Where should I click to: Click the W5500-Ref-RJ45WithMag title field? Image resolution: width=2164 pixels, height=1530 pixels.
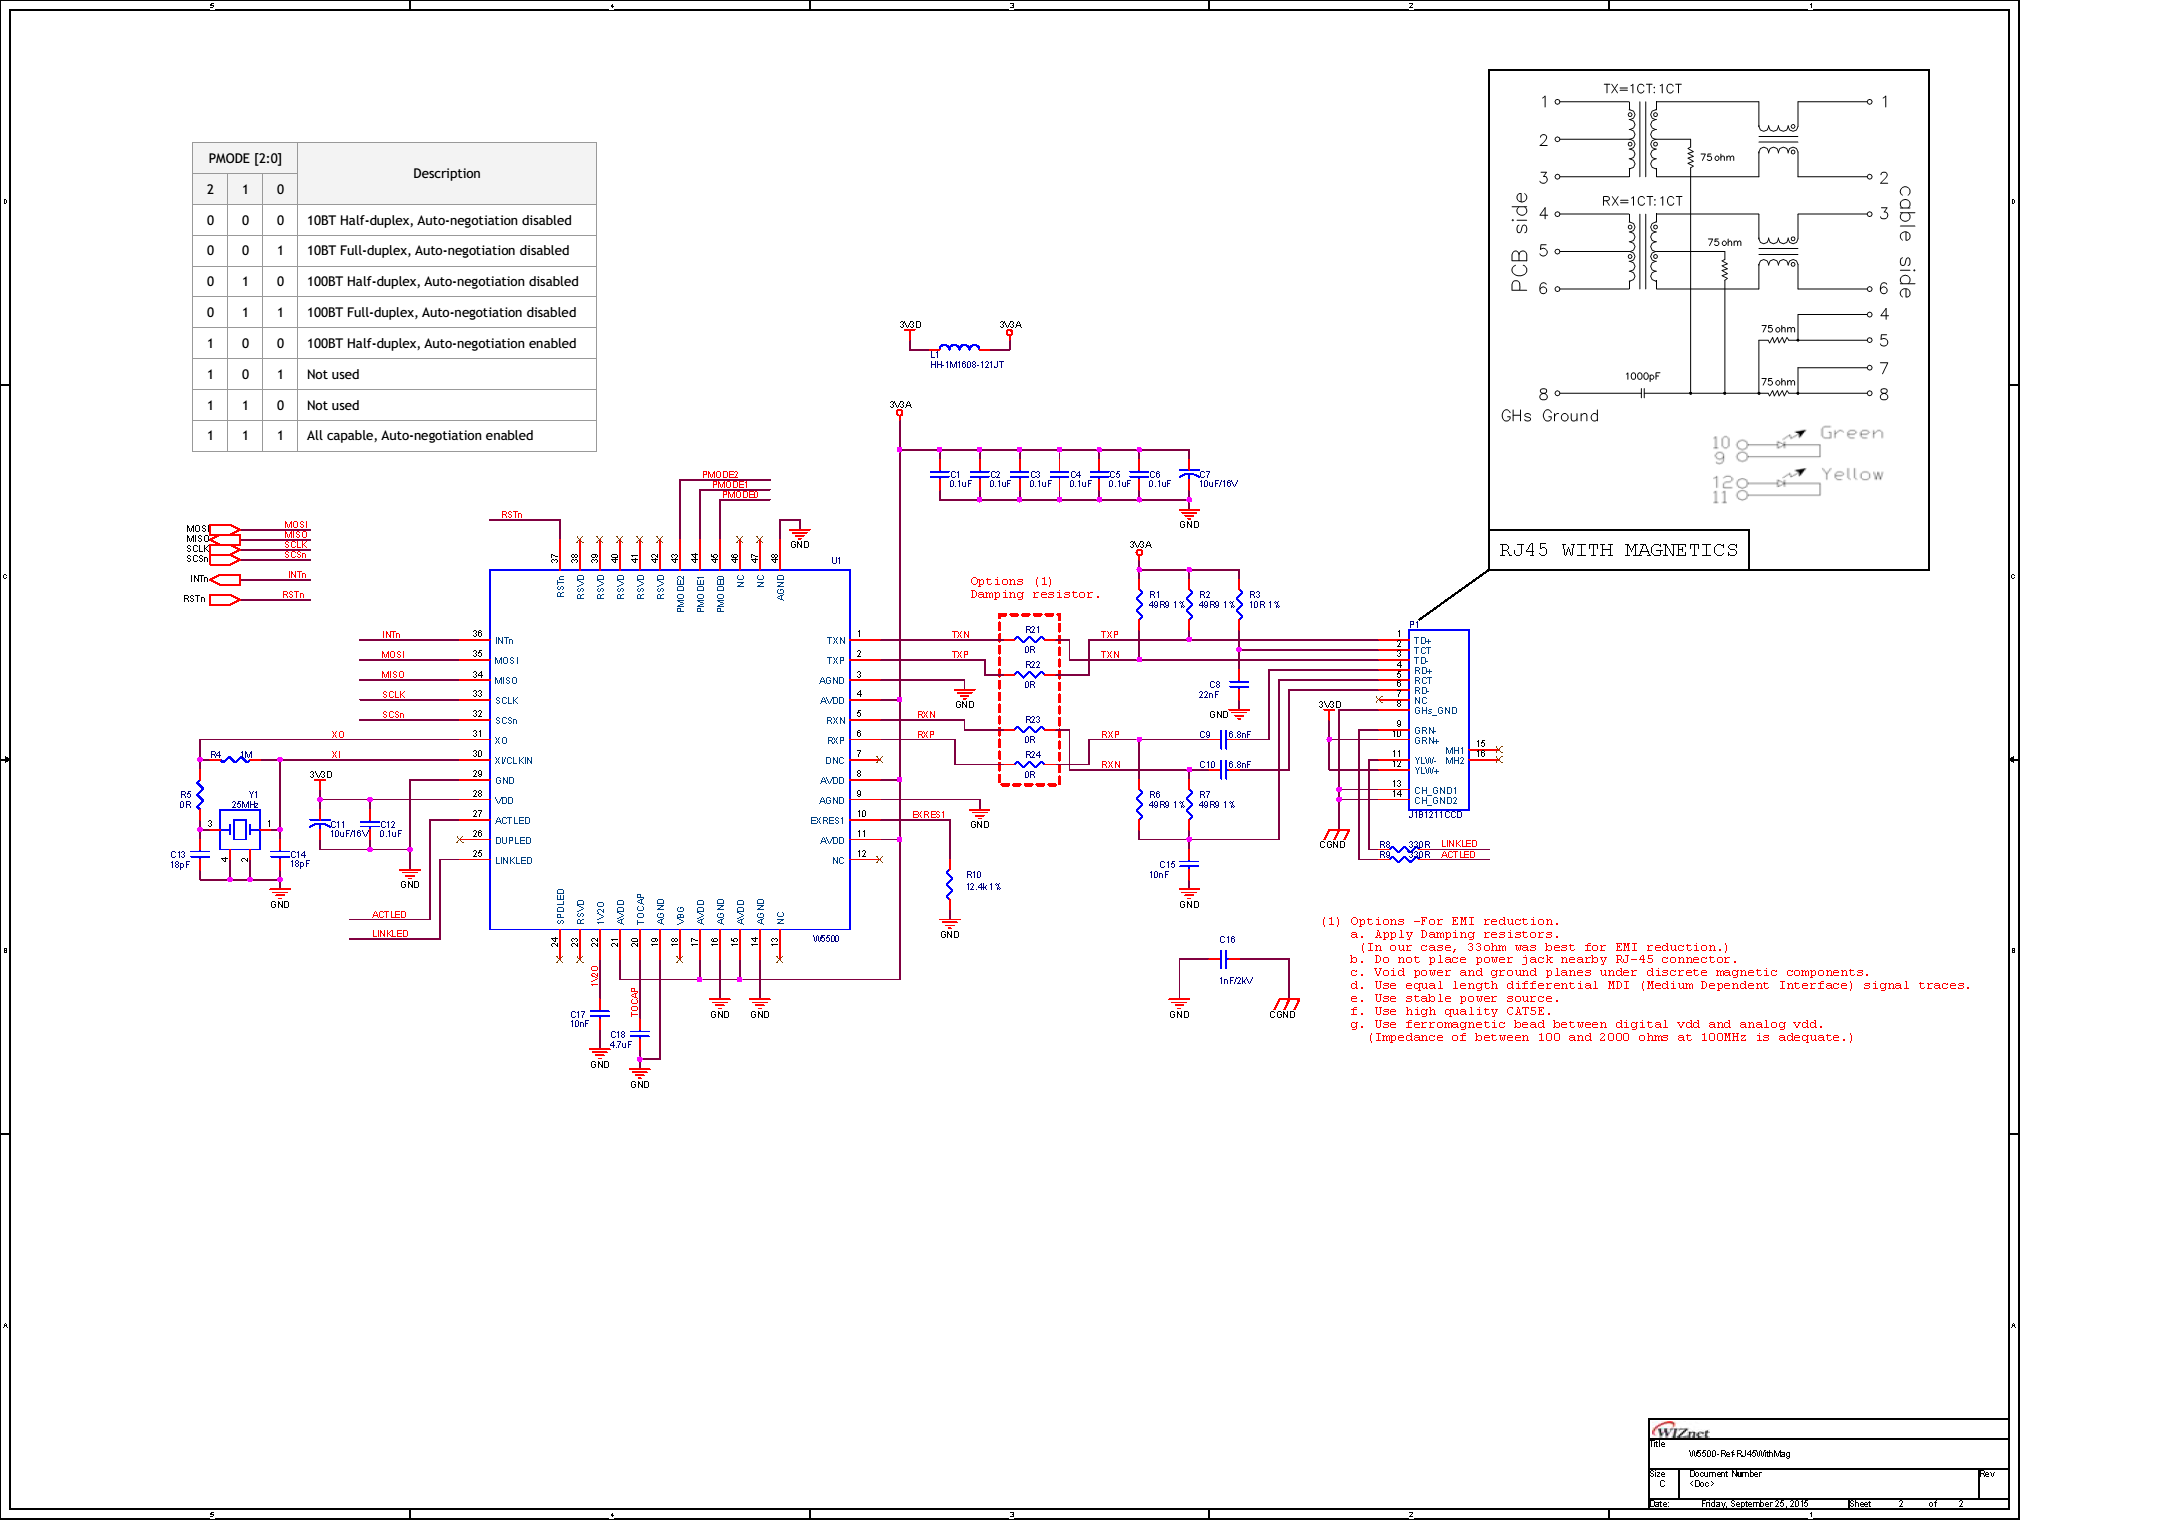[1739, 1454]
